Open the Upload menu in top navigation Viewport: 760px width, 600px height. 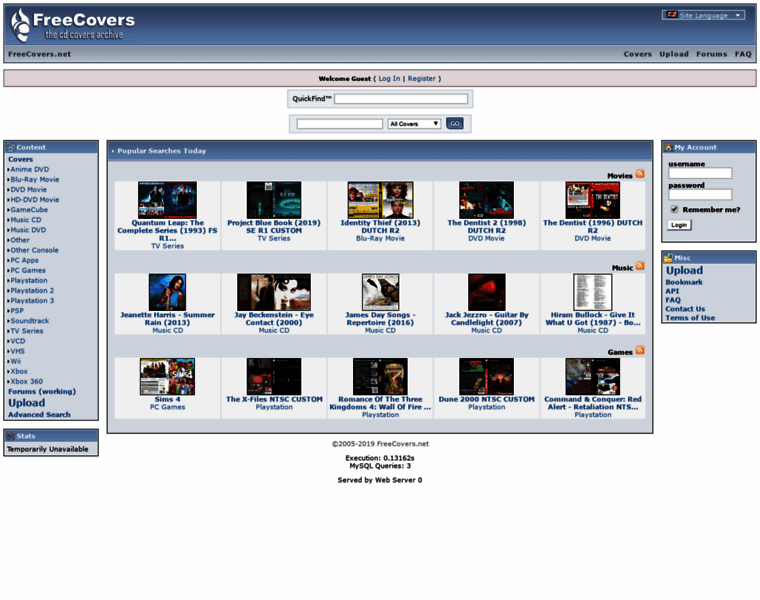pyautogui.click(x=674, y=54)
